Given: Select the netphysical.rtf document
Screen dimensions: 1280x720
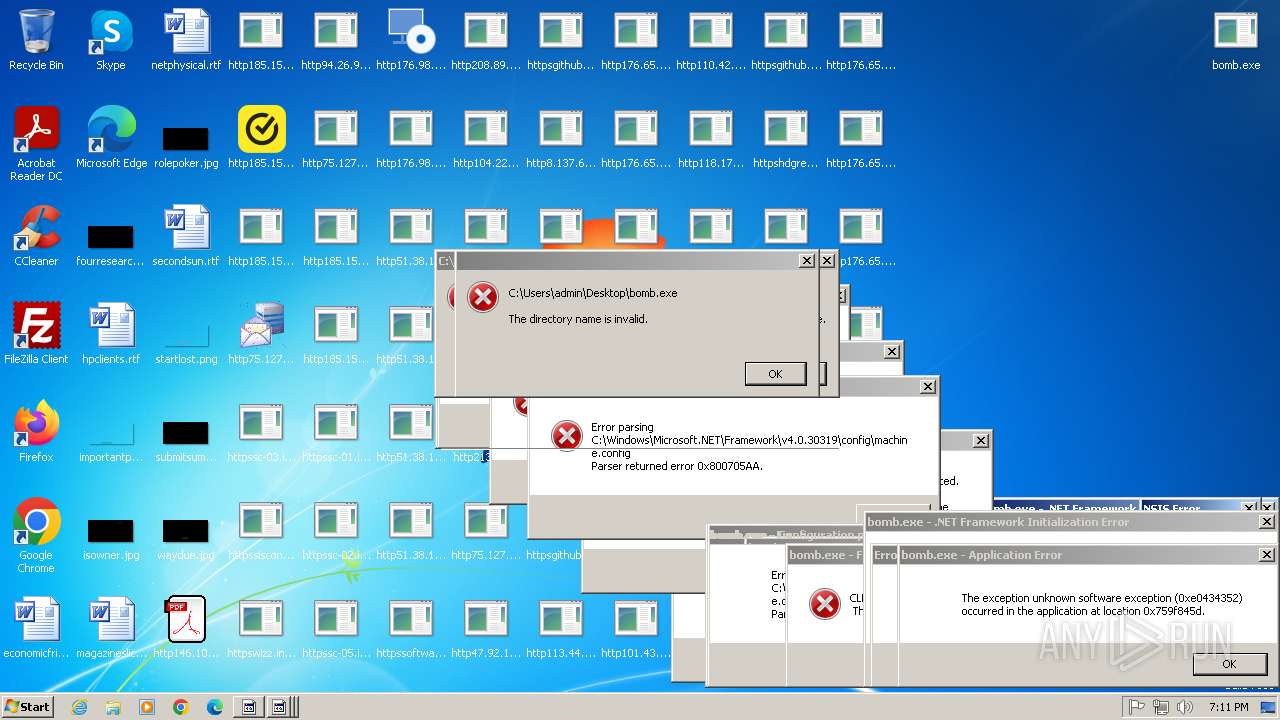Looking at the screenshot, I should [x=186, y=40].
